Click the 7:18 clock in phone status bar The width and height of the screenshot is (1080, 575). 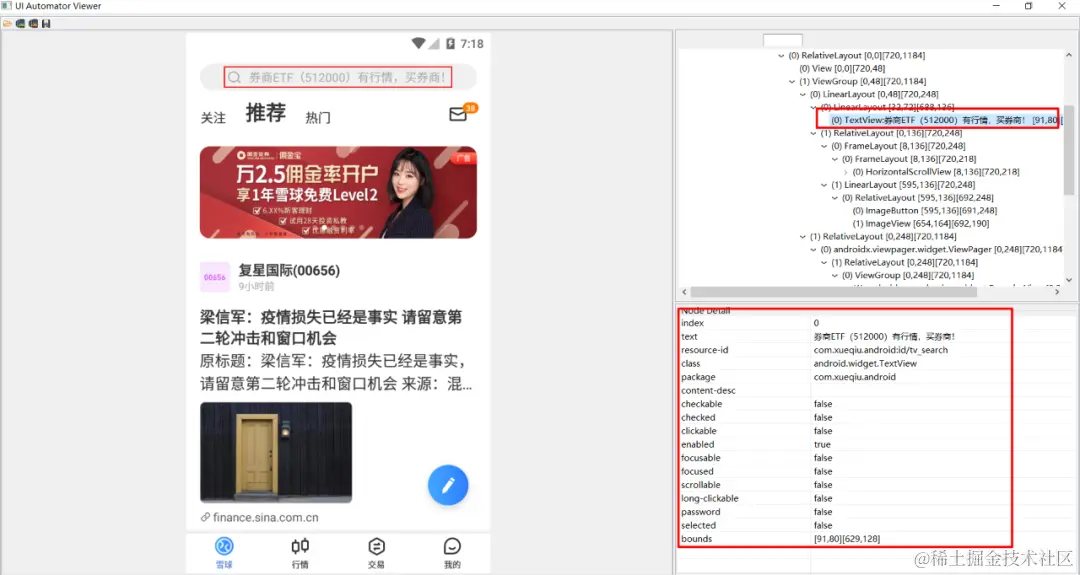pos(472,43)
